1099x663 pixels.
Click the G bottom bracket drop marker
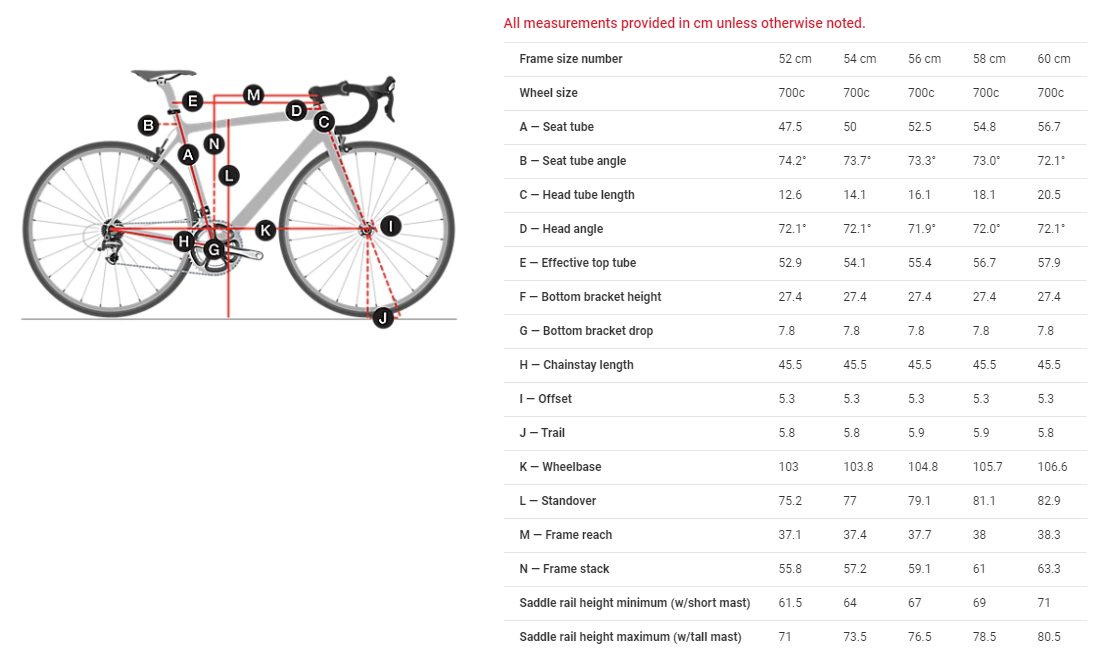coord(213,248)
